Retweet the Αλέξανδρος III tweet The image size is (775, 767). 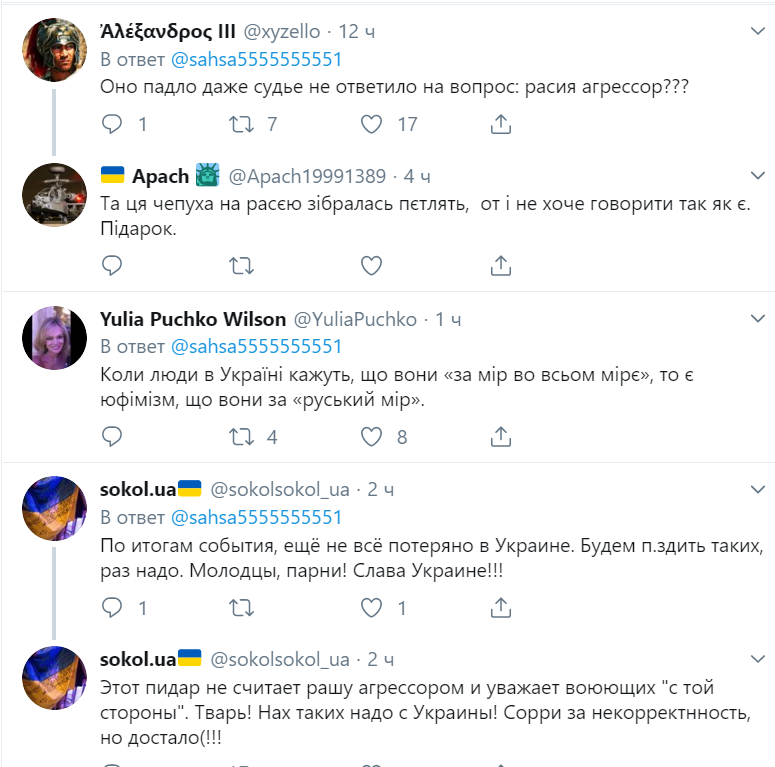[x=242, y=124]
